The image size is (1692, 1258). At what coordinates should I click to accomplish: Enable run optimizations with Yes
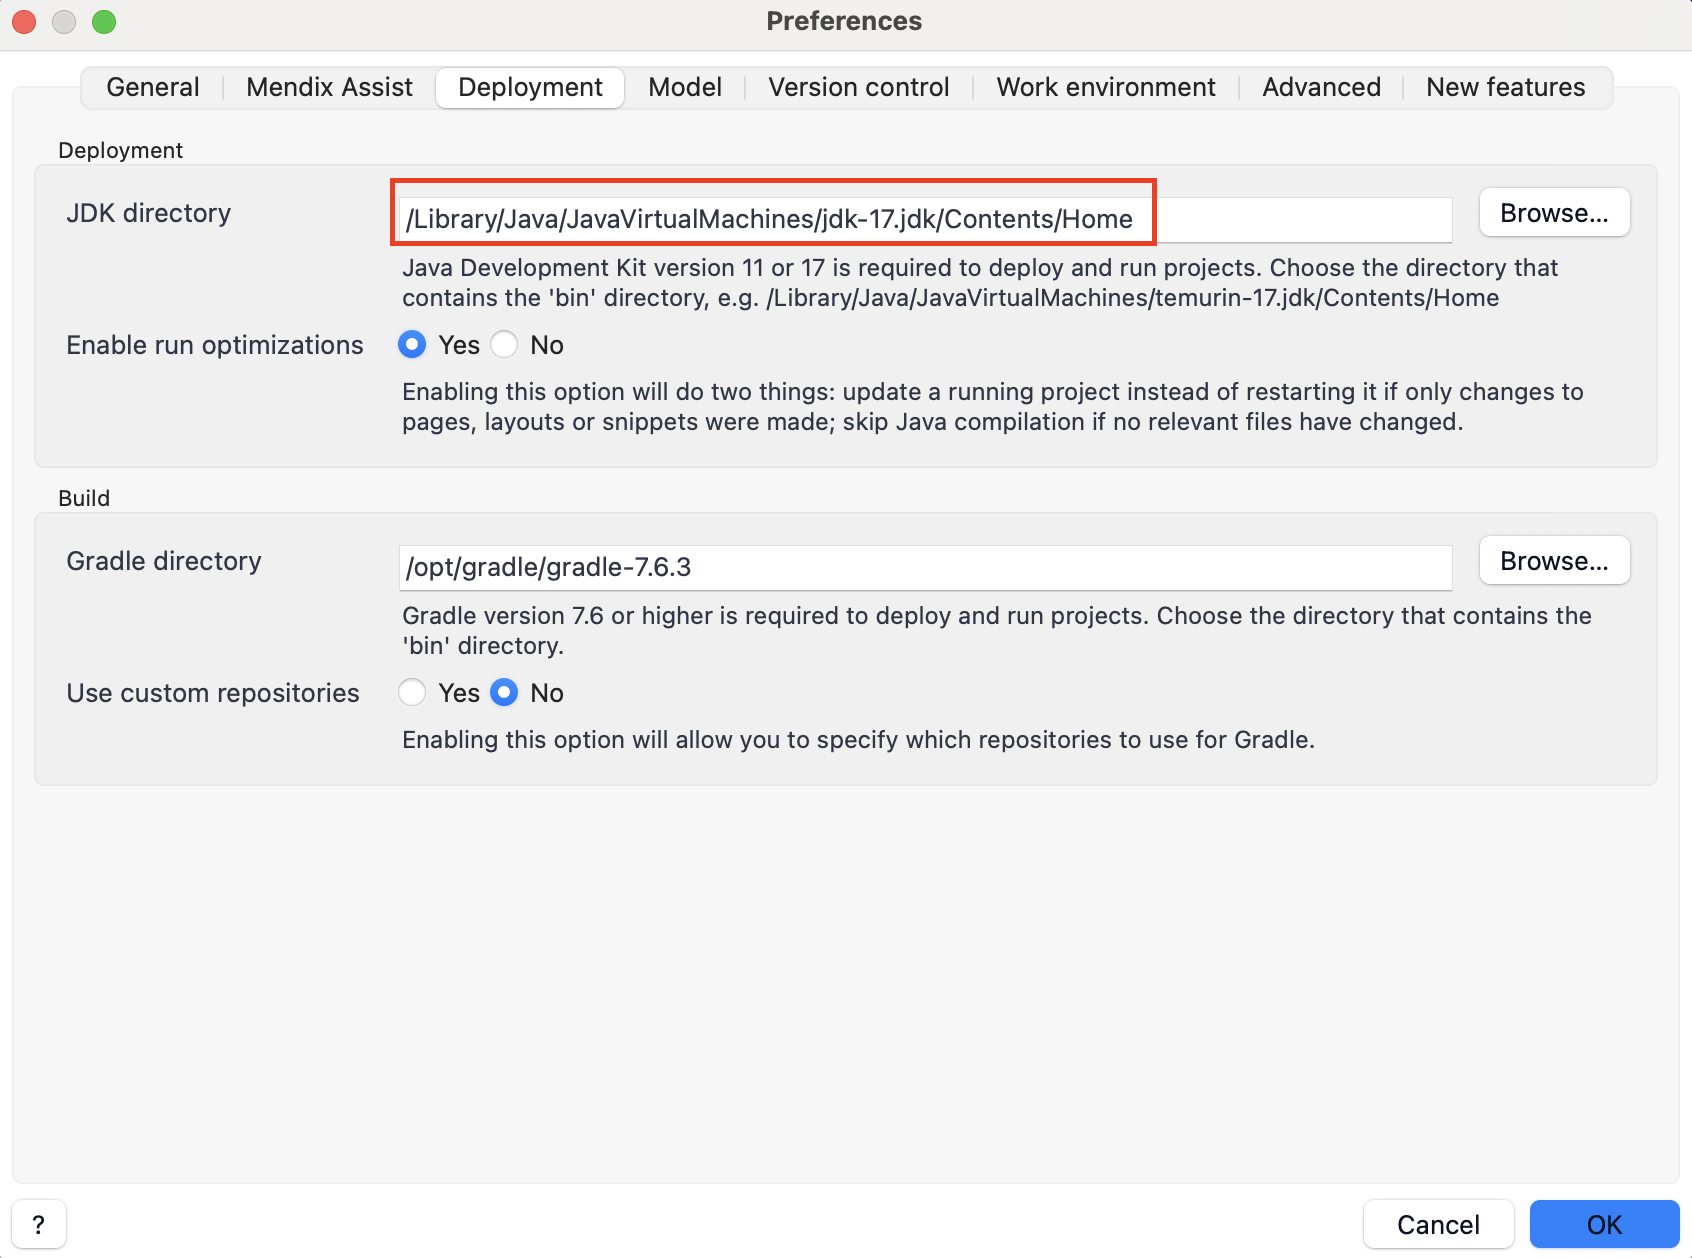(x=412, y=345)
